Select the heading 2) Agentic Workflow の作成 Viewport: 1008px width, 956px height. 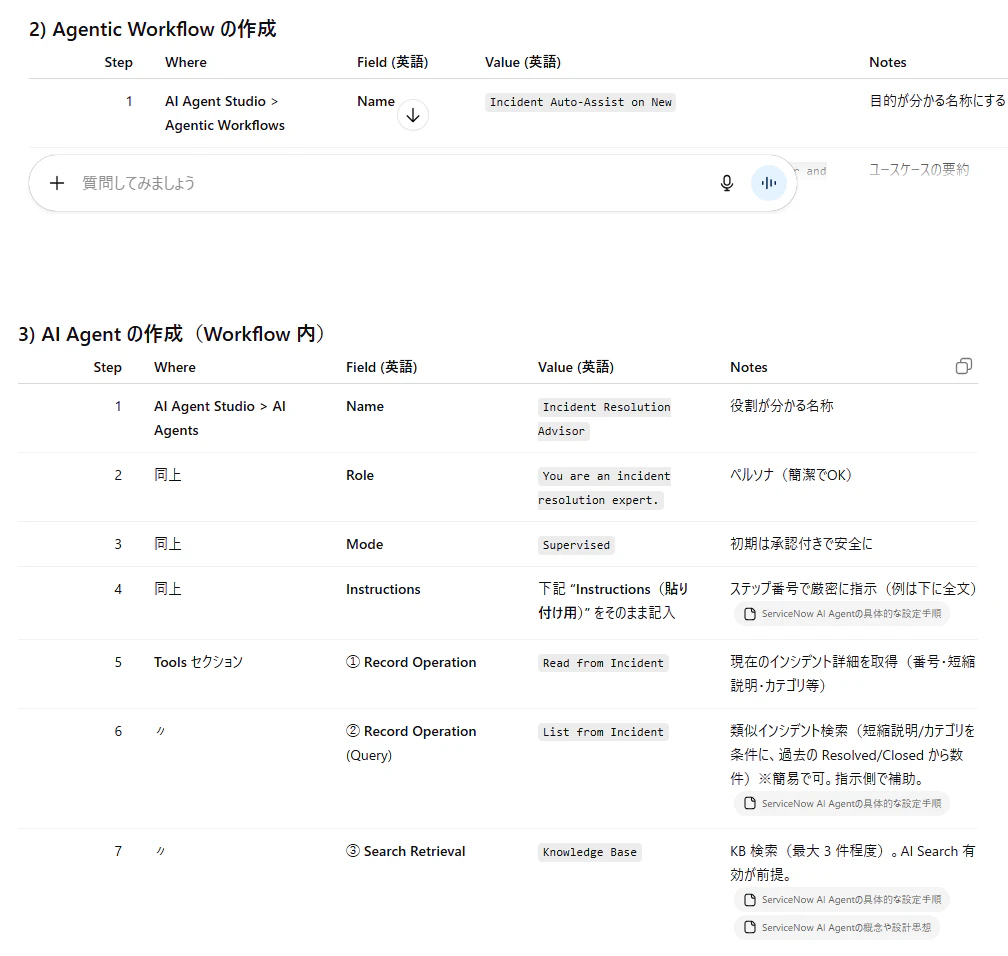(x=152, y=30)
